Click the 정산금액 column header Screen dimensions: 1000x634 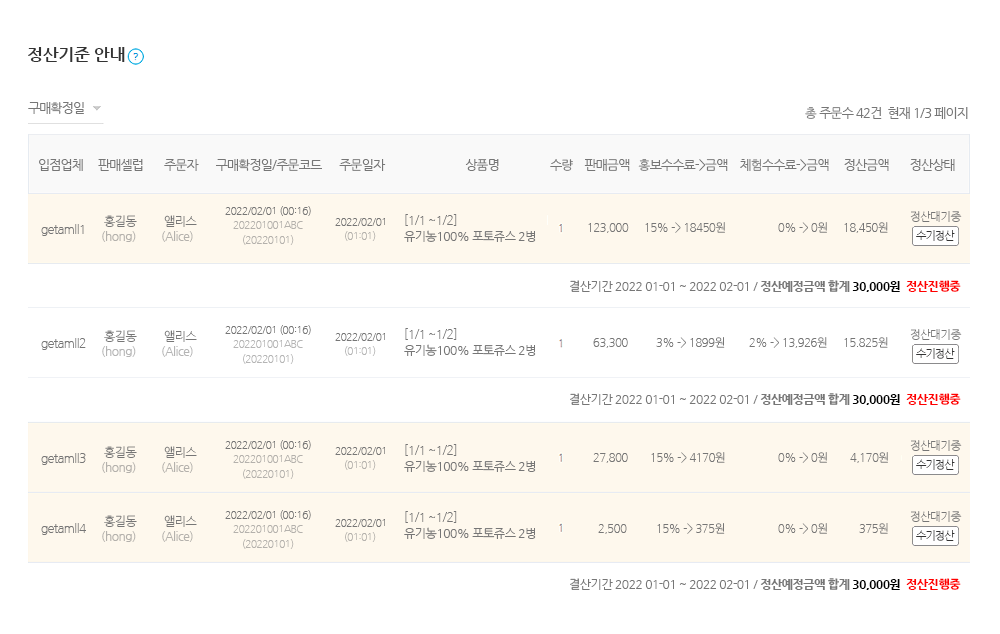tap(866, 165)
